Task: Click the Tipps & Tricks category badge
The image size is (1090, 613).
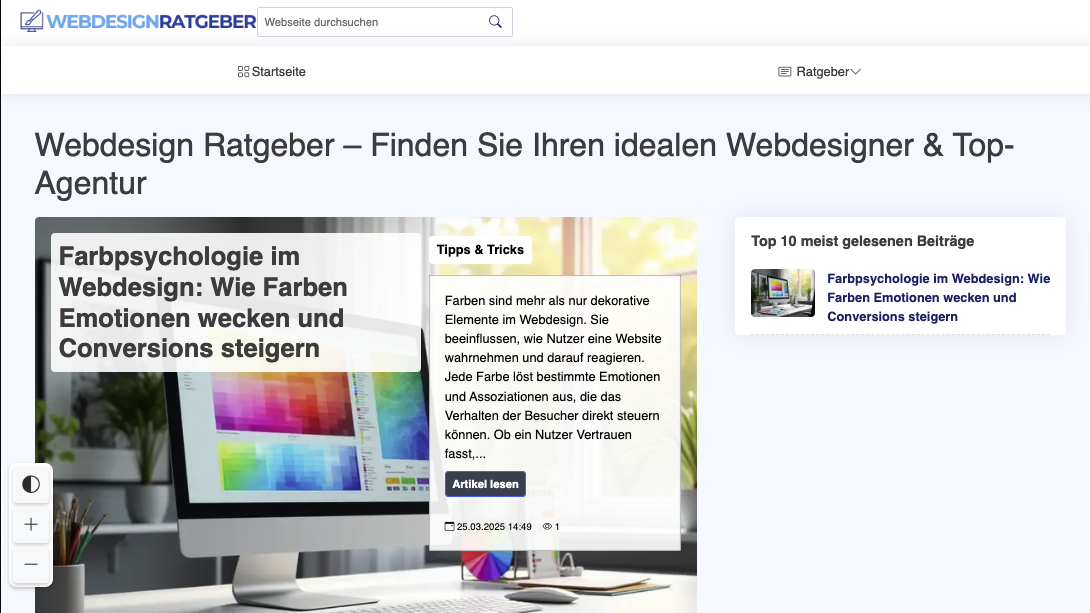Action: point(480,249)
